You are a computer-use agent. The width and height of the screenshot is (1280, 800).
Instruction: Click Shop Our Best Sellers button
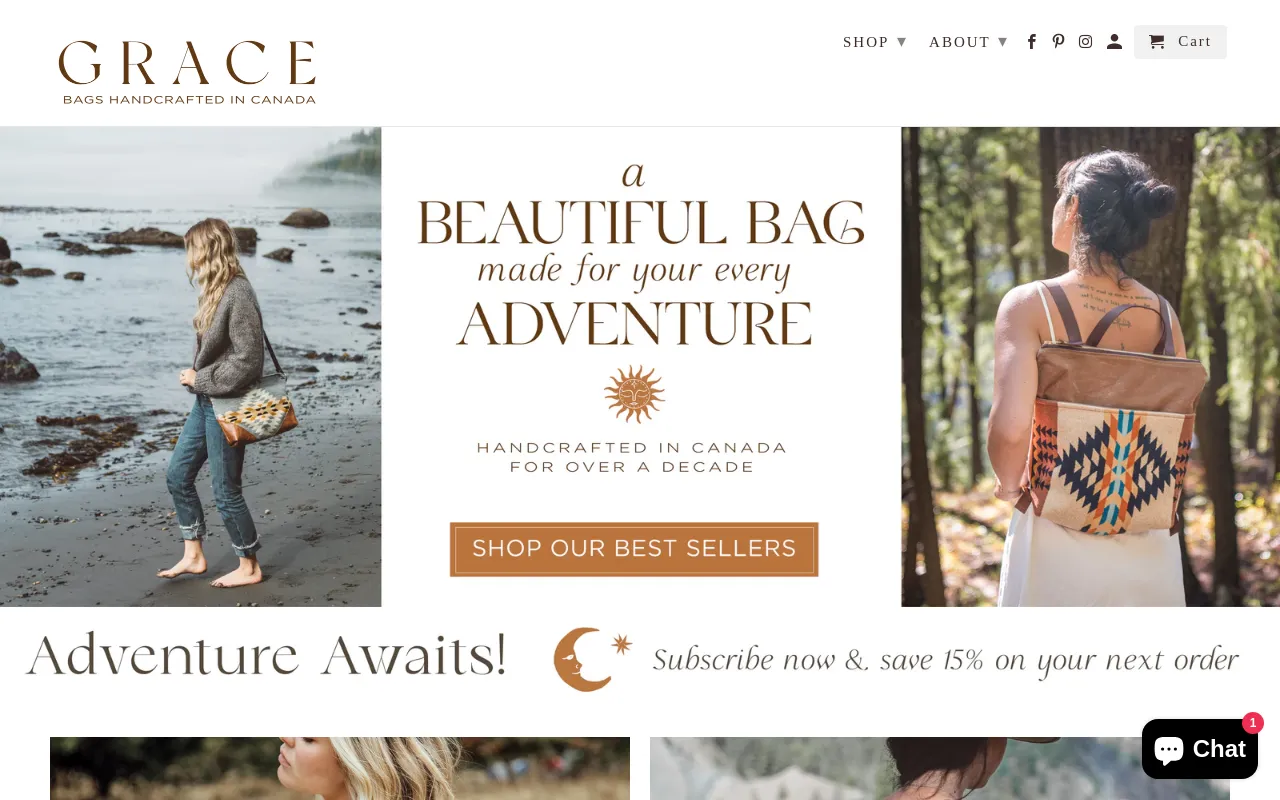(634, 549)
